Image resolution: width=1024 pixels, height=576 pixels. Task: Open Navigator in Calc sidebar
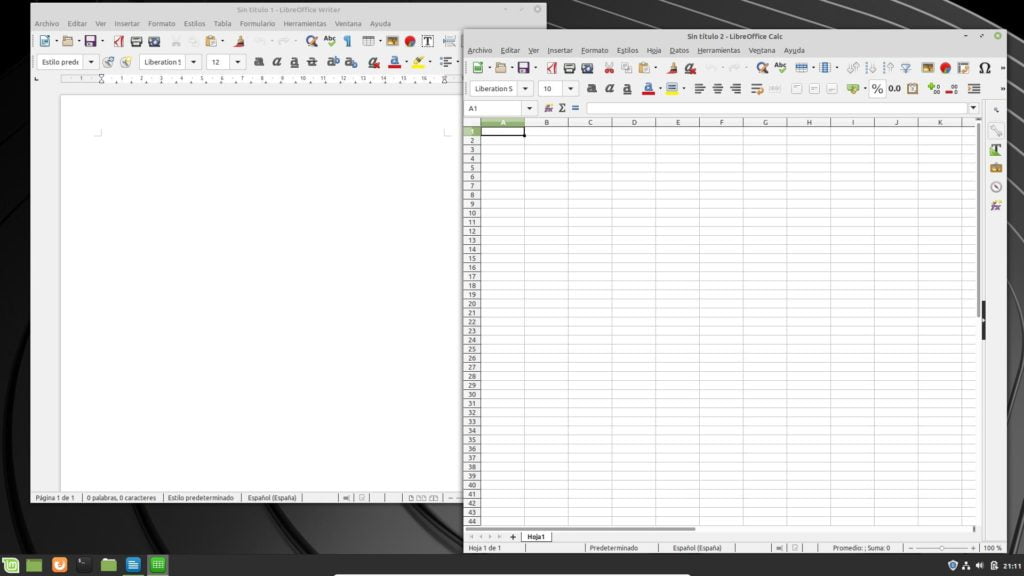[x=996, y=187]
